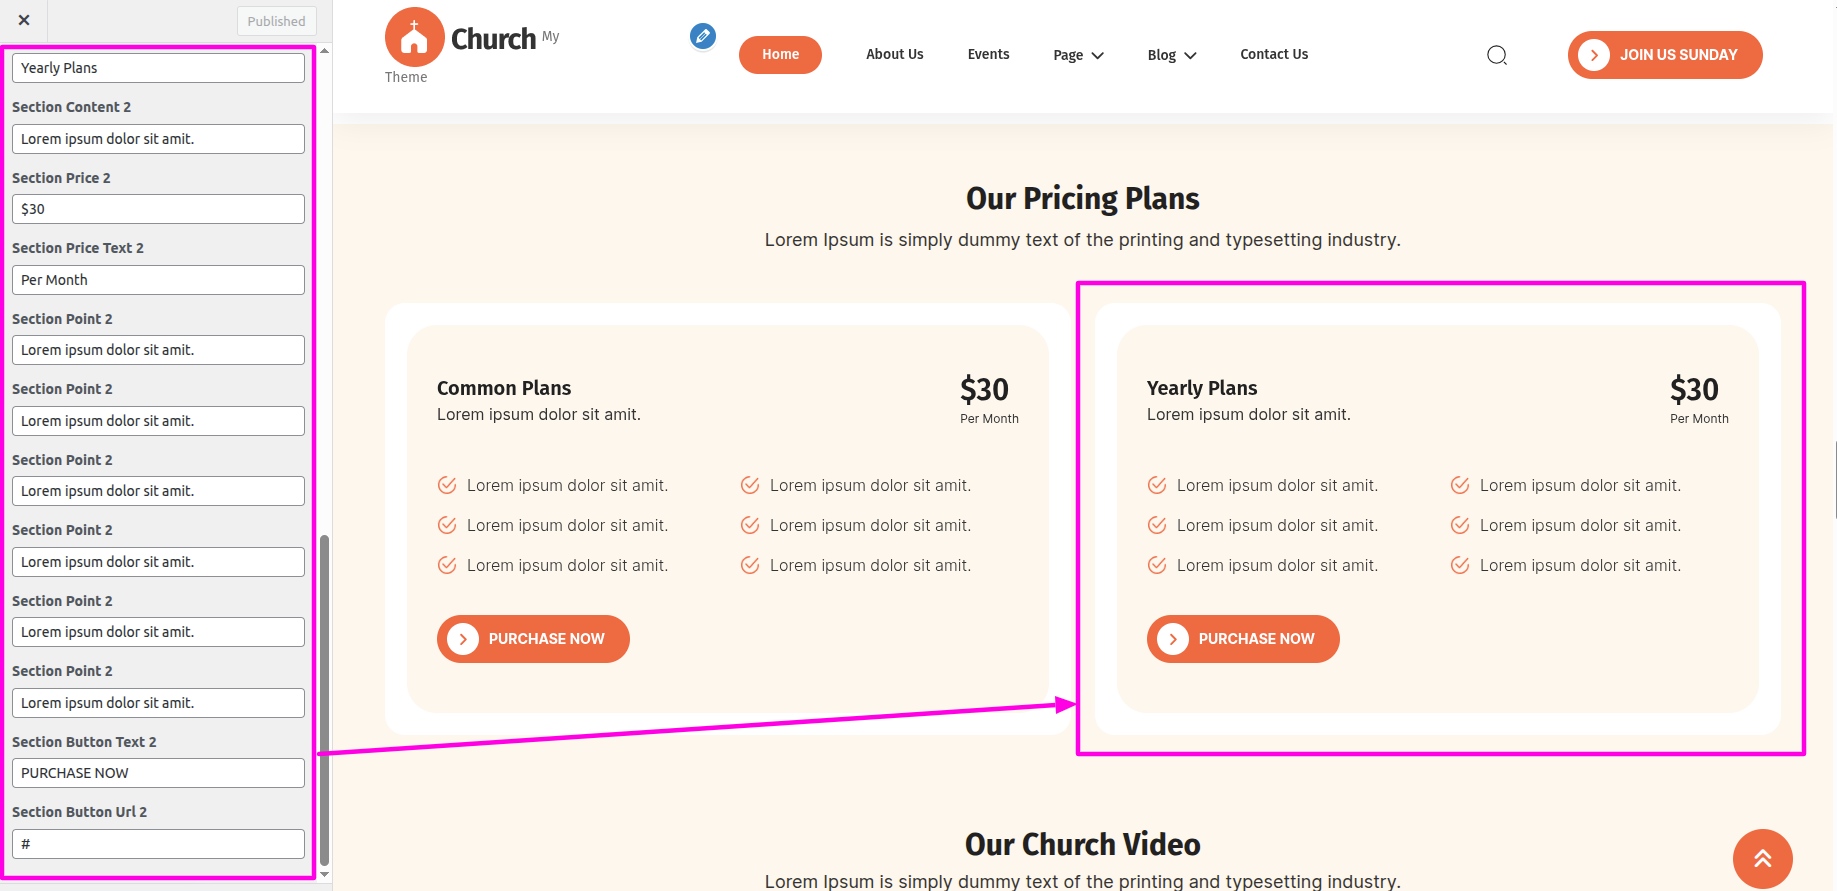The width and height of the screenshot is (1837, 891).
Task: Open the site search icon
Action: pos(1497,55)
